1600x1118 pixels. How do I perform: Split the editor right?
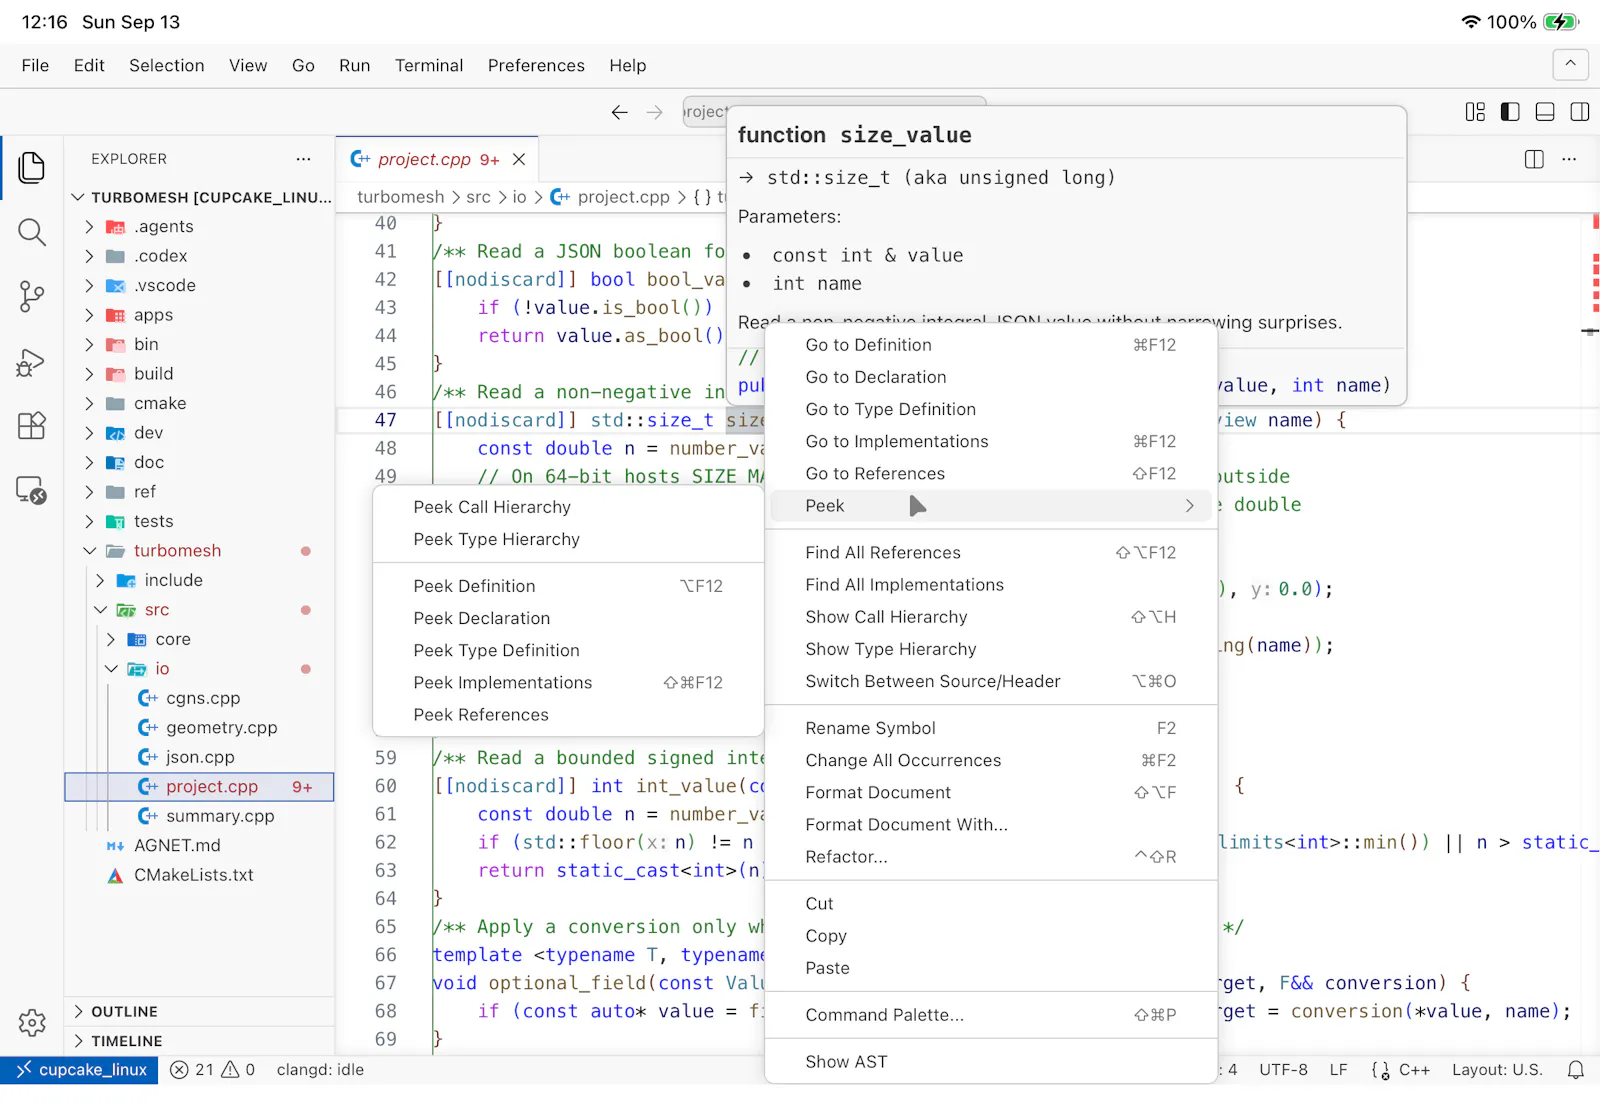click(1534, 159)
